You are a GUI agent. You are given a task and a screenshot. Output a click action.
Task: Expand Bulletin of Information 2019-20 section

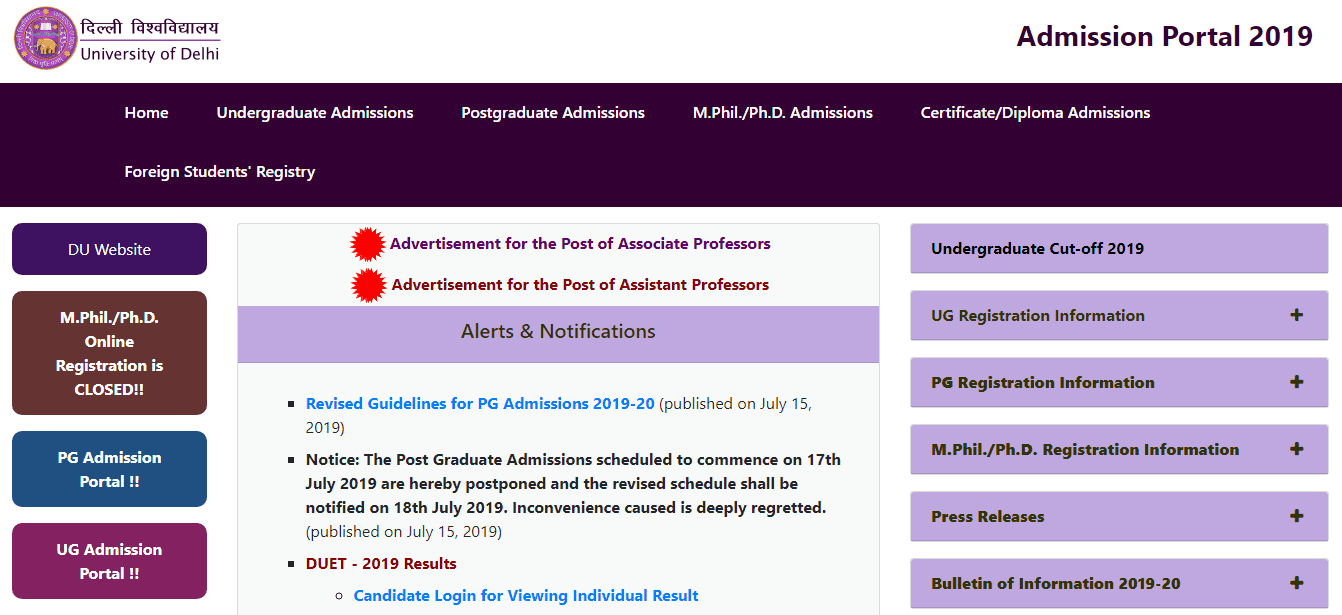click(x=1296, y=583)
